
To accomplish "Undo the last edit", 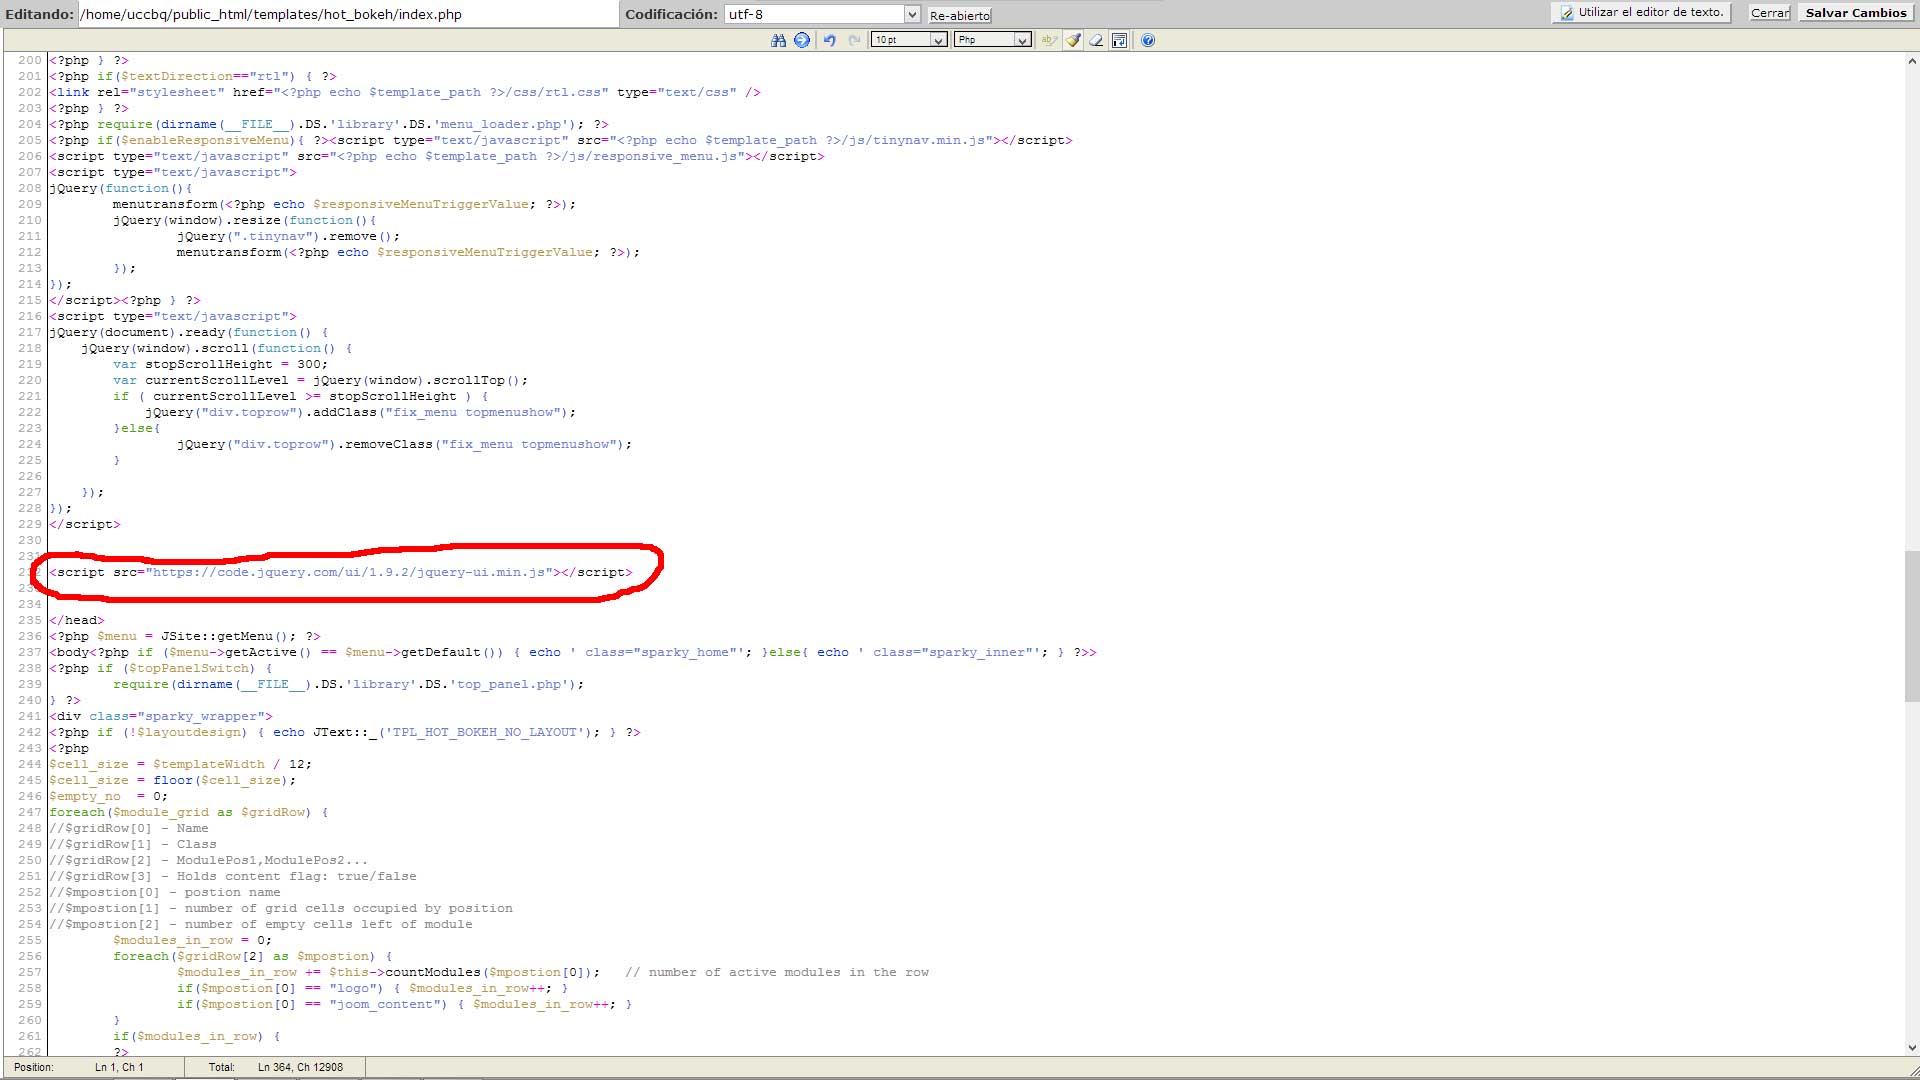I will (x=829, y=40).
